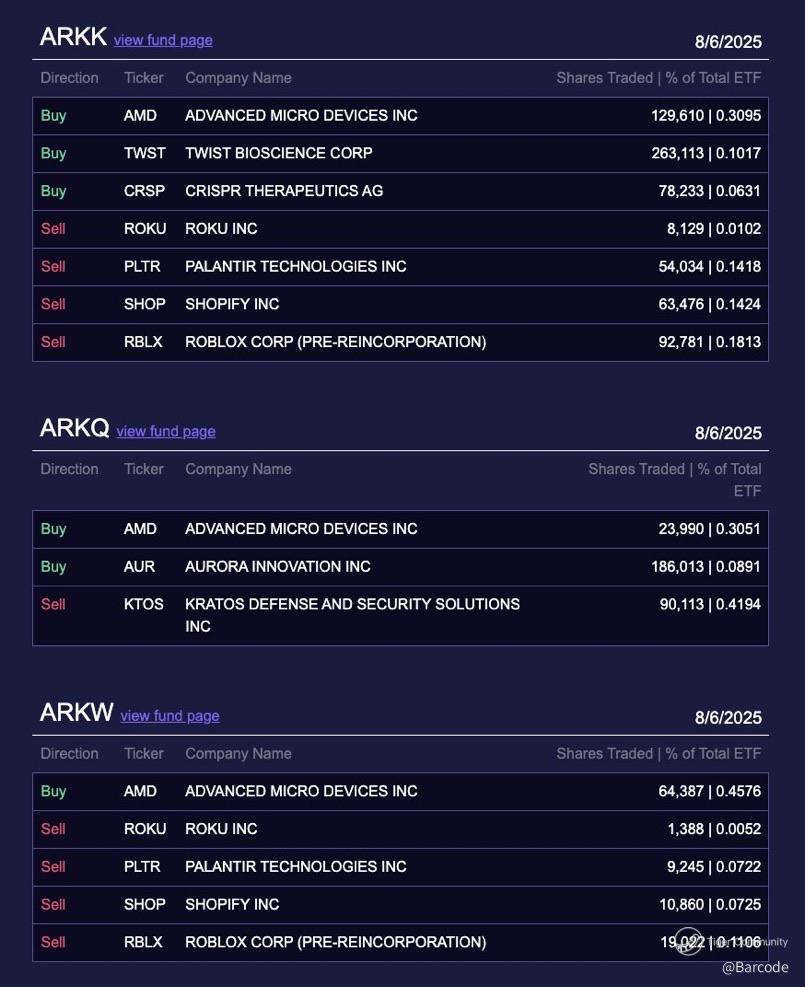
Task: Click the TWST ticker in ARKK table
Action: pos(145,153)
